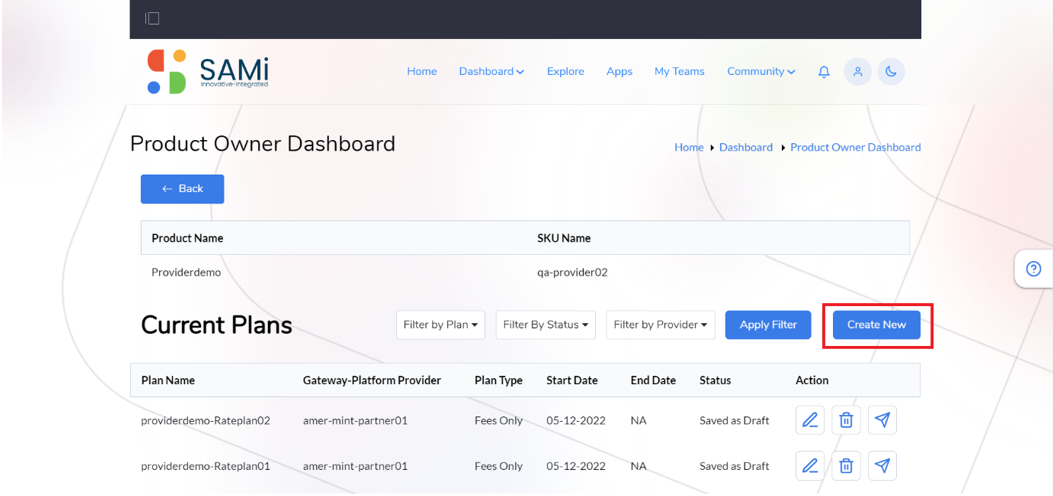The height and width of the screenshot is (496, 1053).
Task: Click 05-12-2022 in Rateplan01 row
Action: pyautogui.click(x=576, y=466)
